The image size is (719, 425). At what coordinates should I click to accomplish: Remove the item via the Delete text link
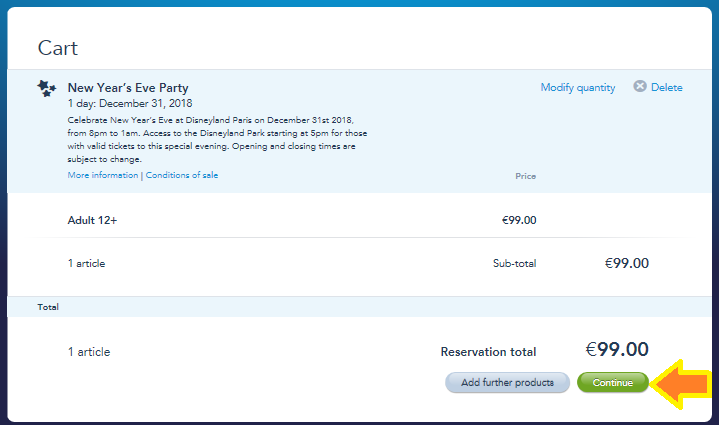(667, 87)
